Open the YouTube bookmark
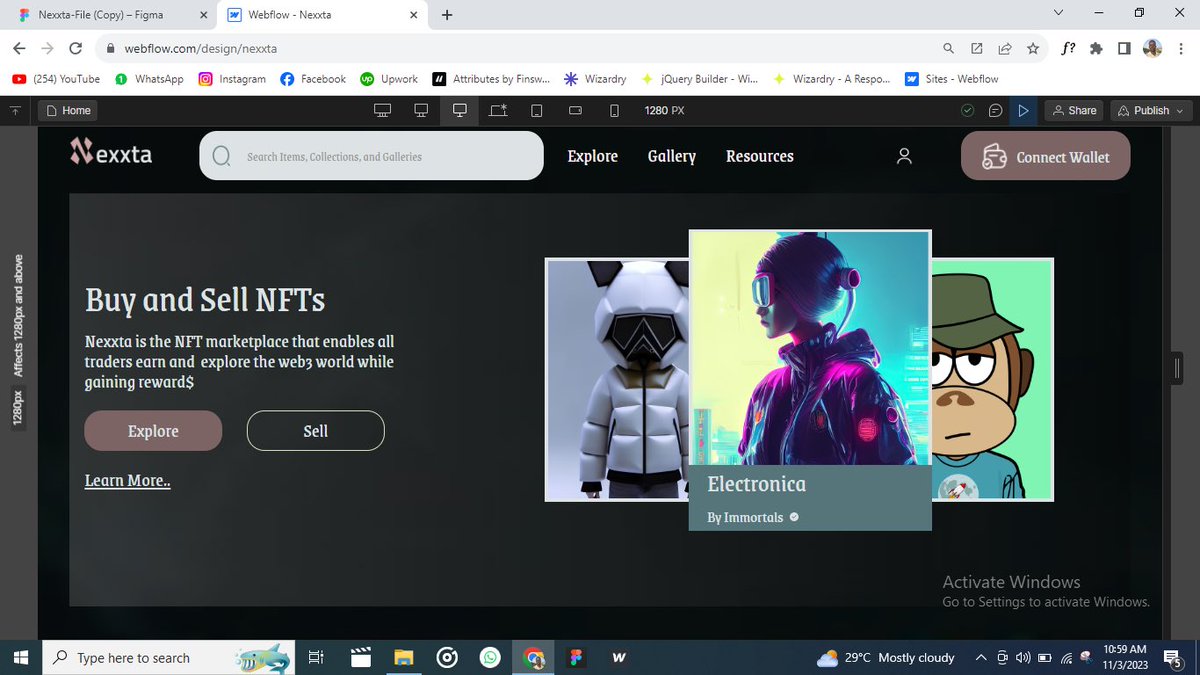 (x=56, y=79)
